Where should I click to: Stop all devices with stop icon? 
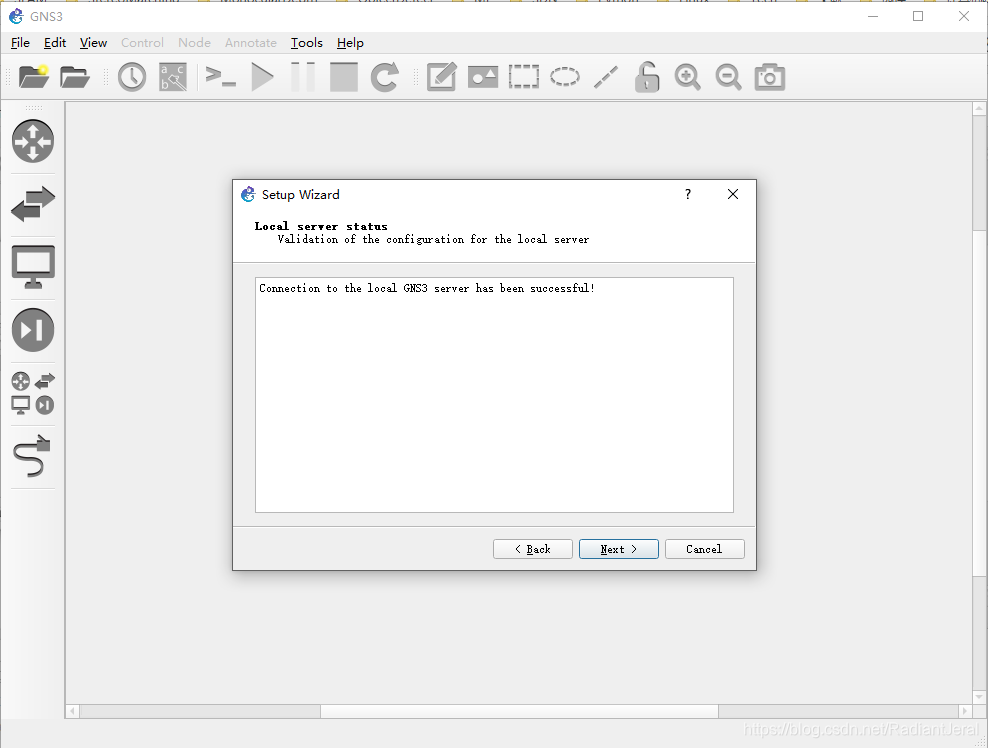pyautogui.click(x=344, y=77)
